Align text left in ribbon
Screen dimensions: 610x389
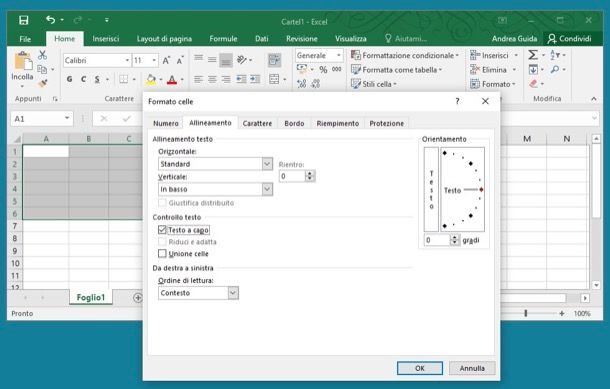click(198, 79)
